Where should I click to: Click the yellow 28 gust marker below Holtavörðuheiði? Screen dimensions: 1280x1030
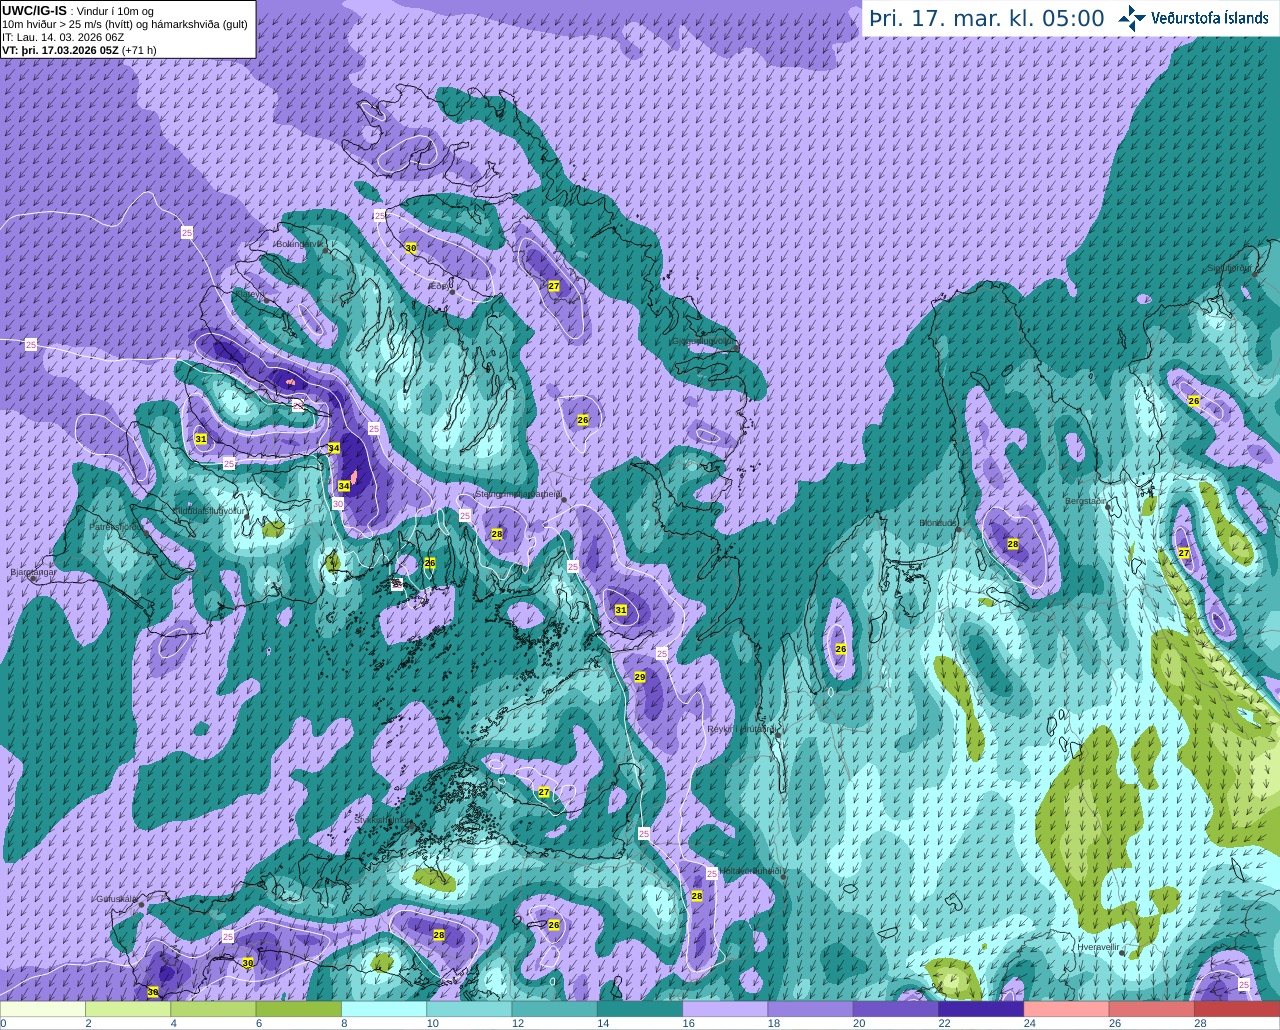pyautogui.click(x=697, y=896)
